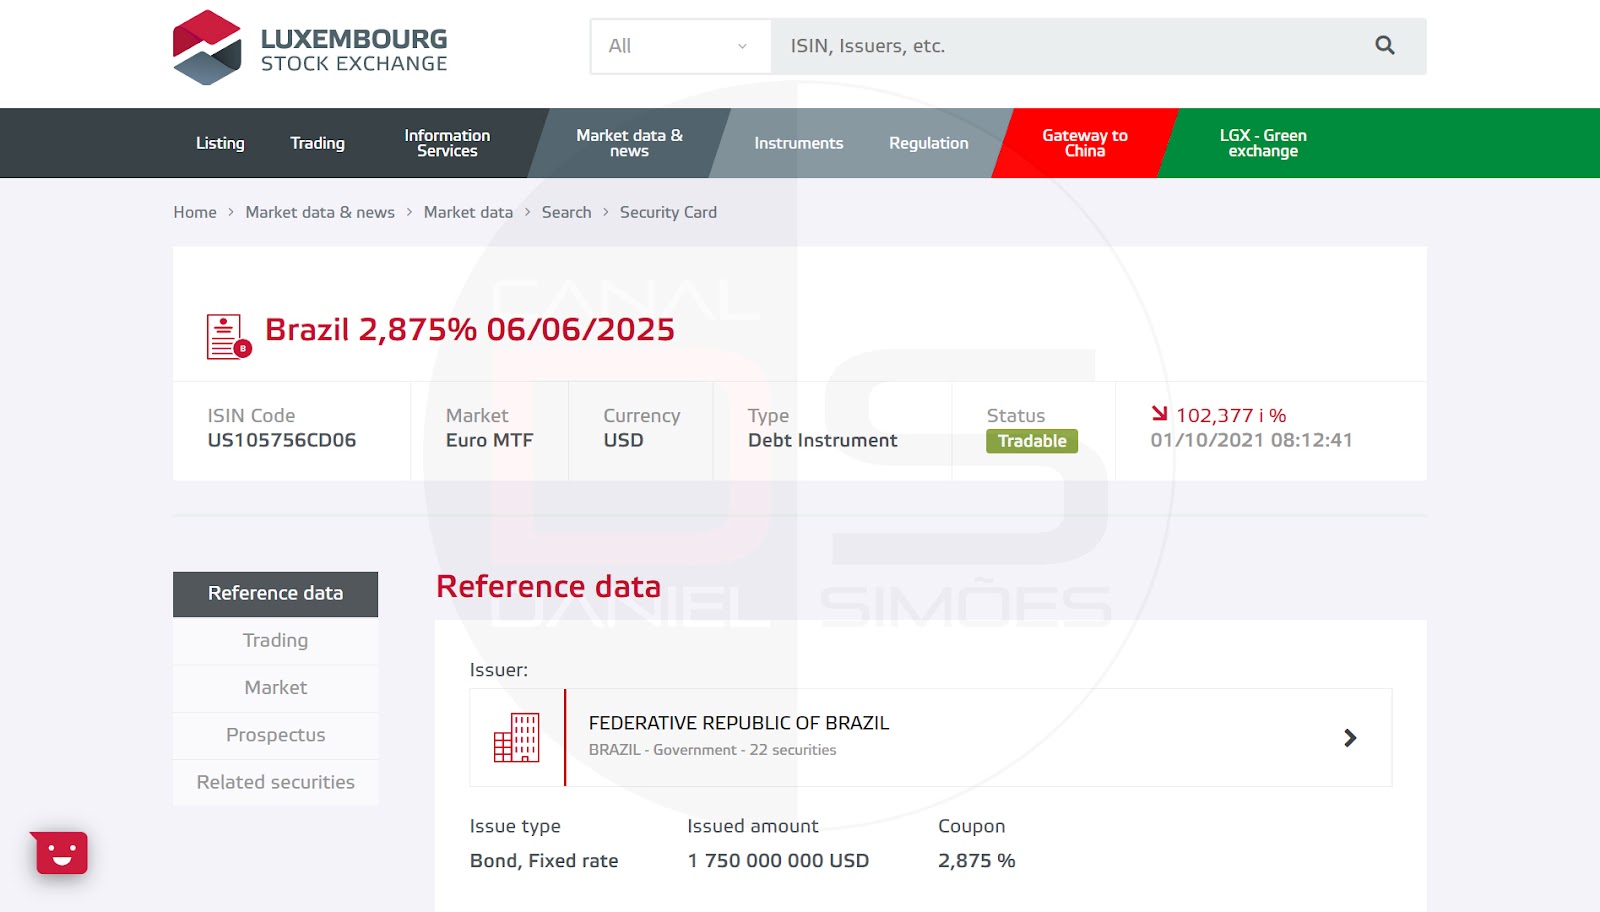
Task: Click the 01/10/2021 08:12:41 timestamp
Action: pyautogui.click(x=1251, y=440)
